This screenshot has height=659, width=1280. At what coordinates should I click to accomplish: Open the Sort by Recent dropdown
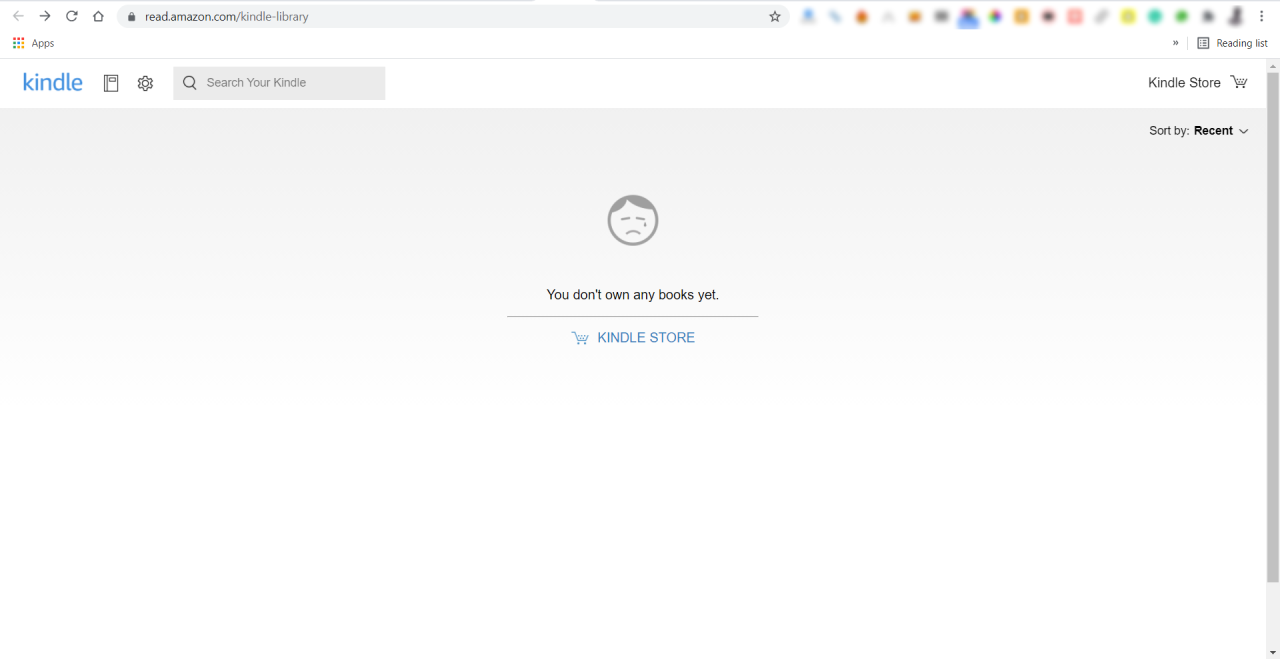(1199, 131)
